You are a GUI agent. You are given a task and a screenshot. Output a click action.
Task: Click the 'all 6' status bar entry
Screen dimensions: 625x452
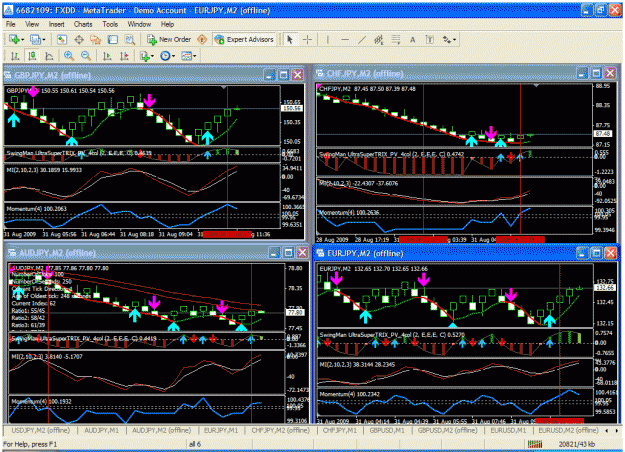pos(195,444)
